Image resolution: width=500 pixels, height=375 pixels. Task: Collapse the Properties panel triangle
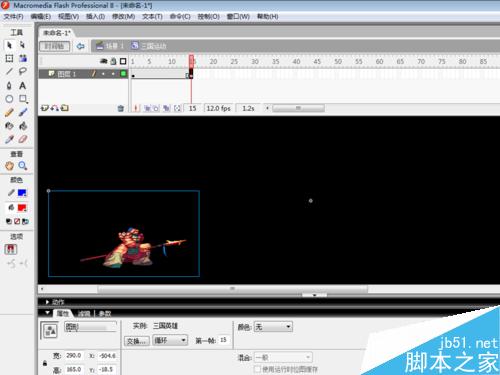[x=47, y=313]
